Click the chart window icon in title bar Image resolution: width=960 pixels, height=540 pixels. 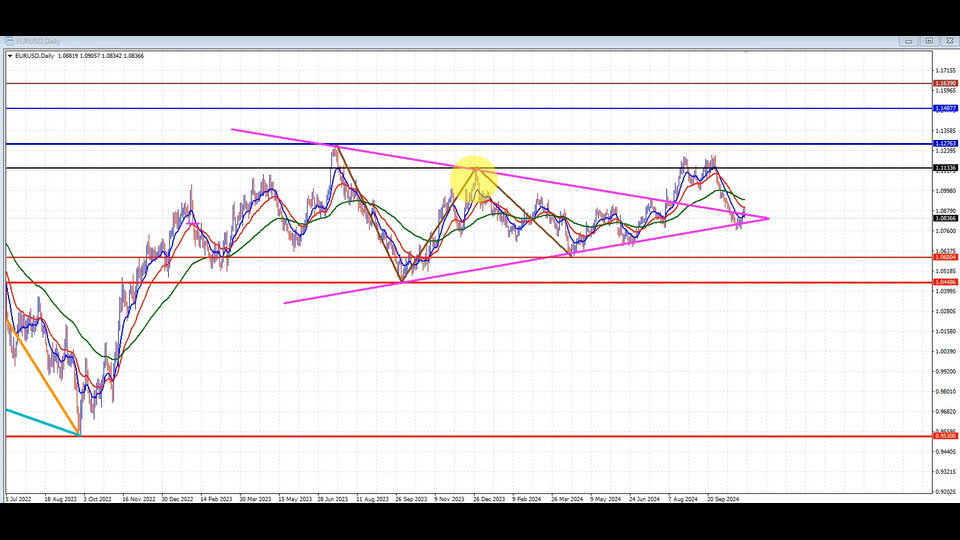click(x=9, y=41)
